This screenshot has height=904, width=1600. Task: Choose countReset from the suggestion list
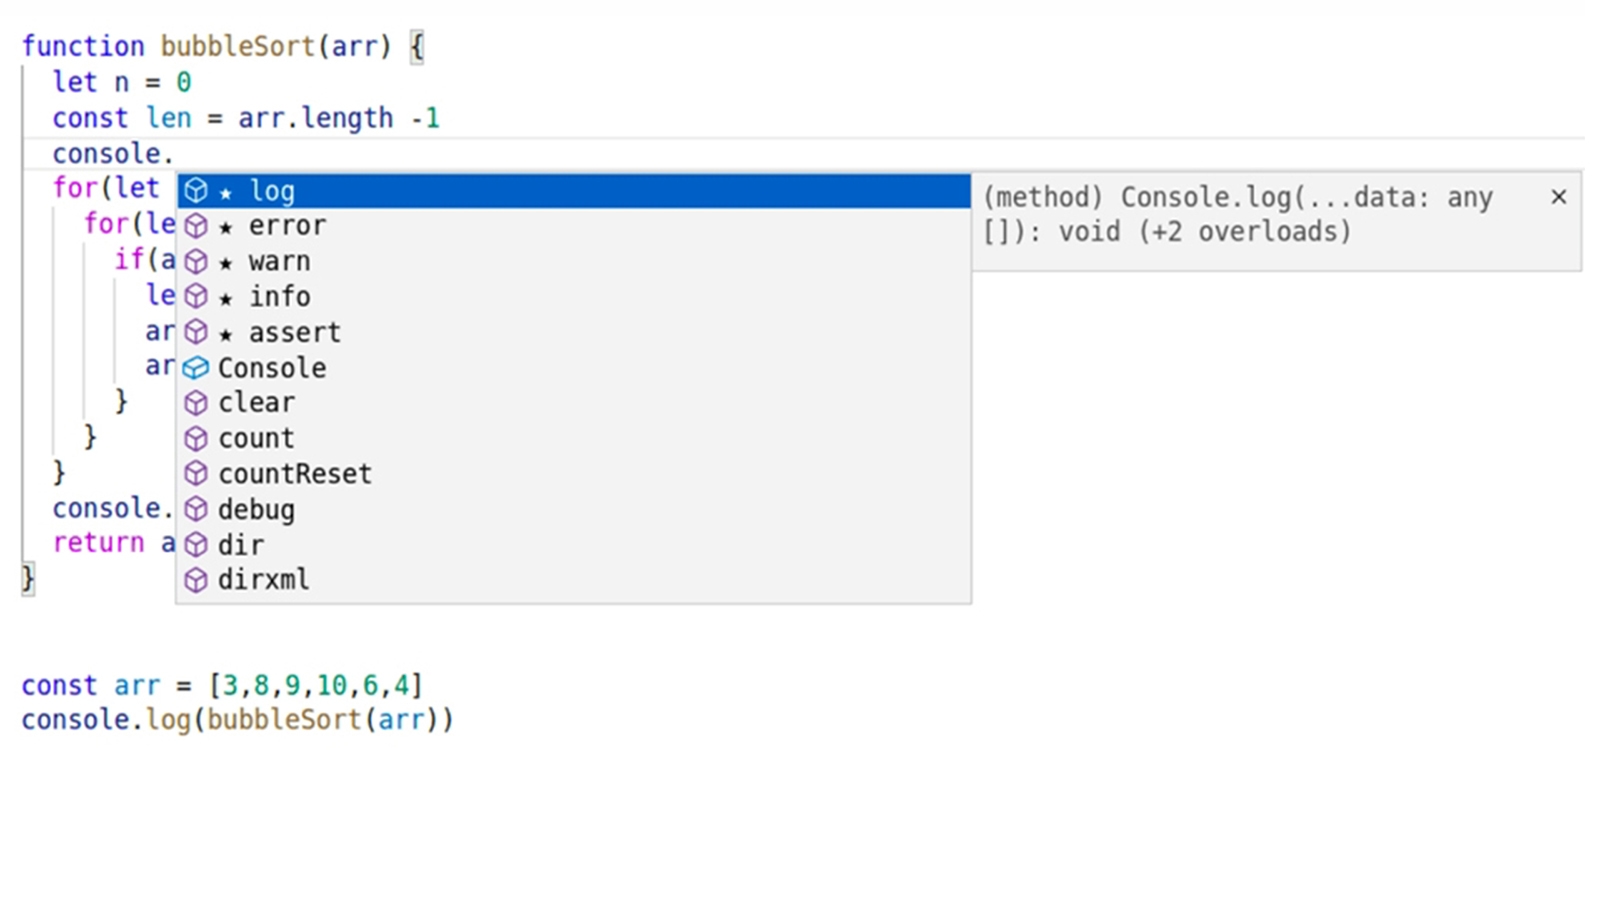click(x=574, y=474)
